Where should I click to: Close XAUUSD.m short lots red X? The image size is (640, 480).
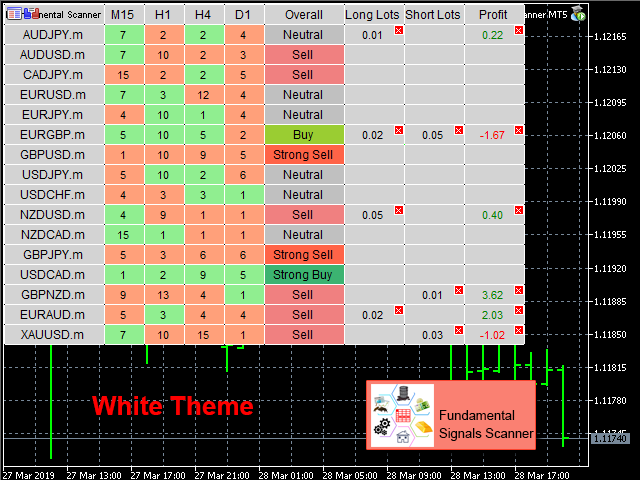pos(459,330)
